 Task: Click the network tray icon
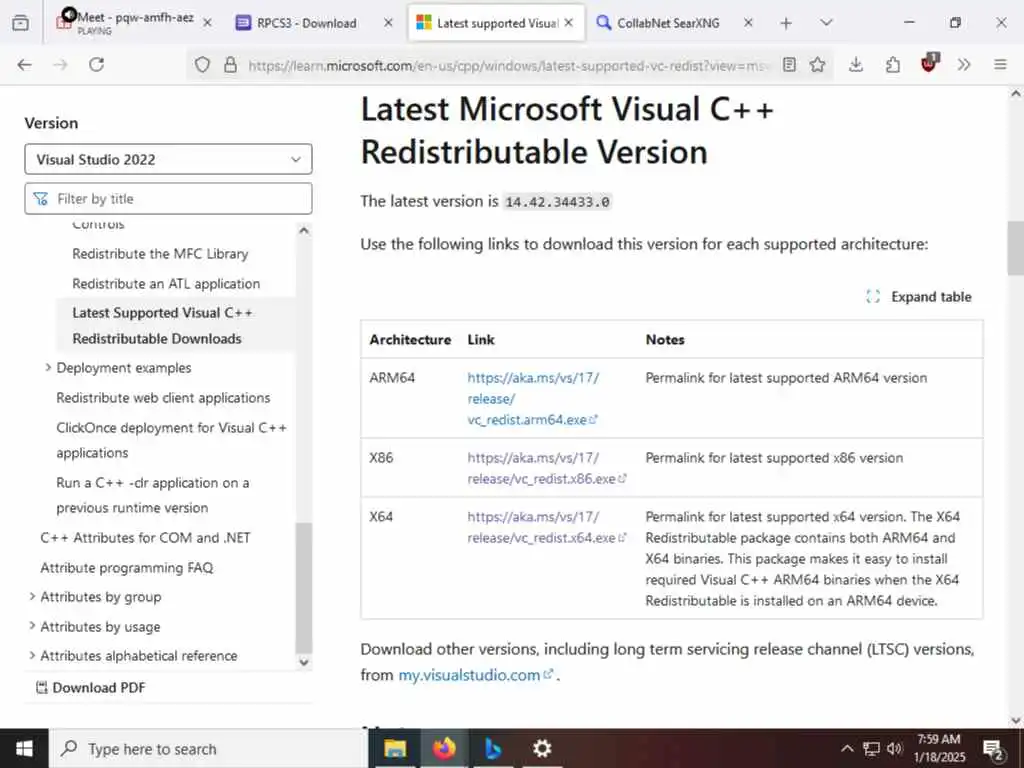[871, 748]
